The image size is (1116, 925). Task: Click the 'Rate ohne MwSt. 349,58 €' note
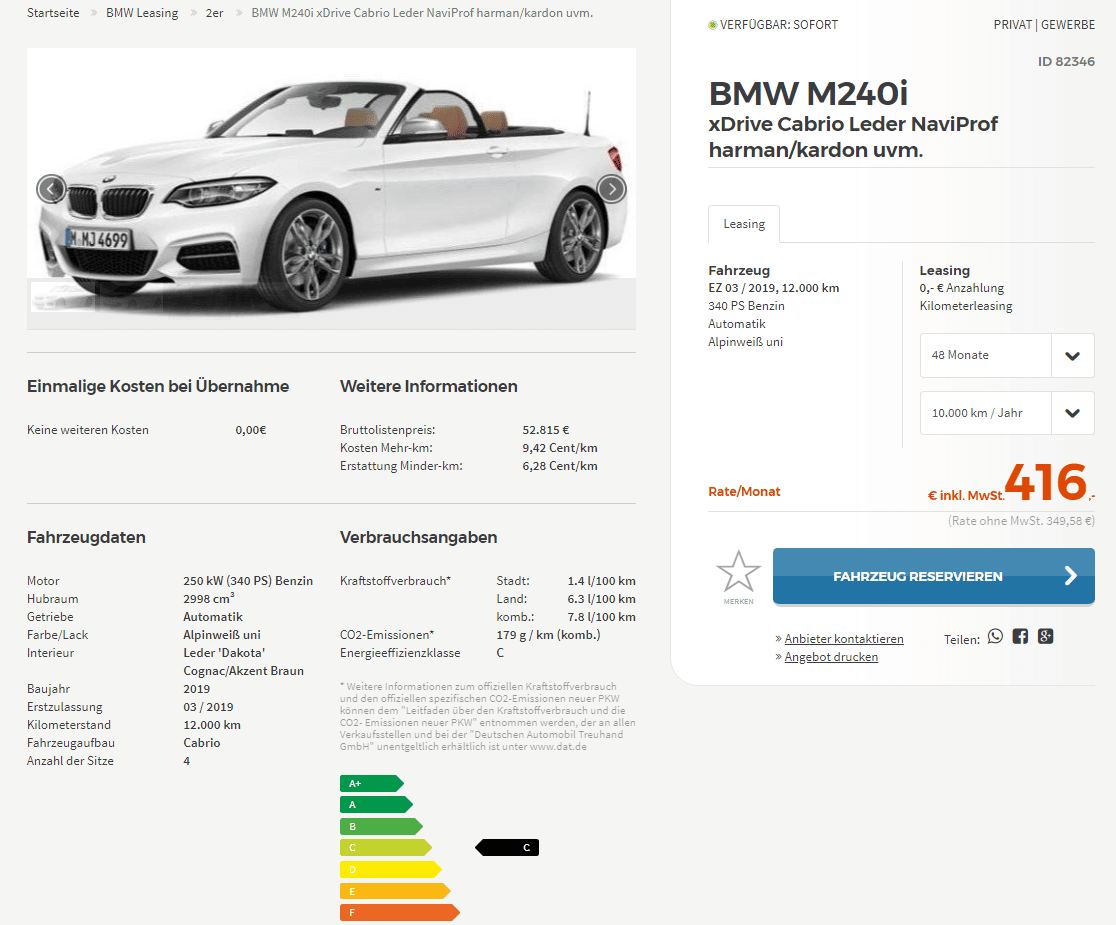click(x=1021, y=521)
